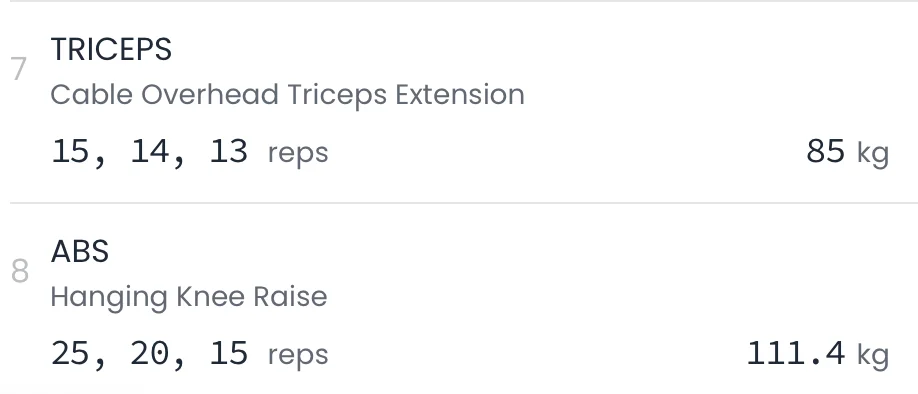Select Hanging Knee Raise exercise name
The width and height of the screenshot is (918, 394).
point(189,297)
